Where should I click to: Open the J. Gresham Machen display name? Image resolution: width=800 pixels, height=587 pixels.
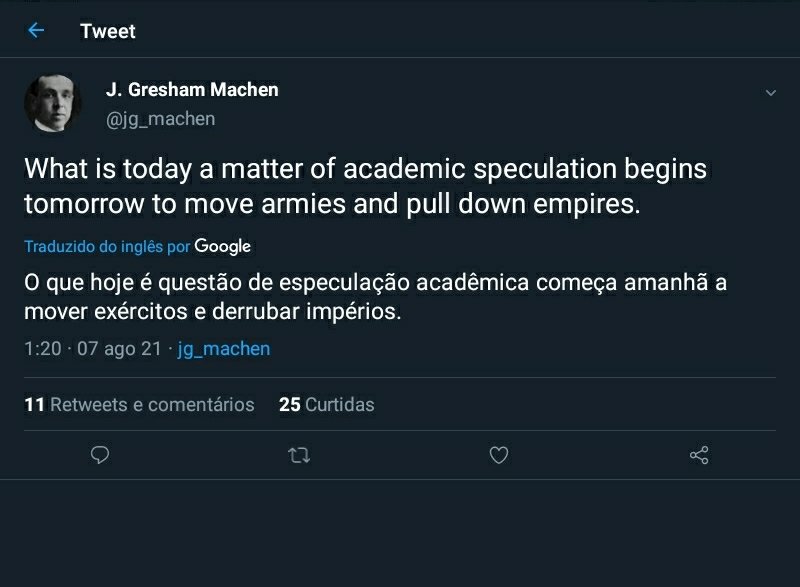[192, 89]
